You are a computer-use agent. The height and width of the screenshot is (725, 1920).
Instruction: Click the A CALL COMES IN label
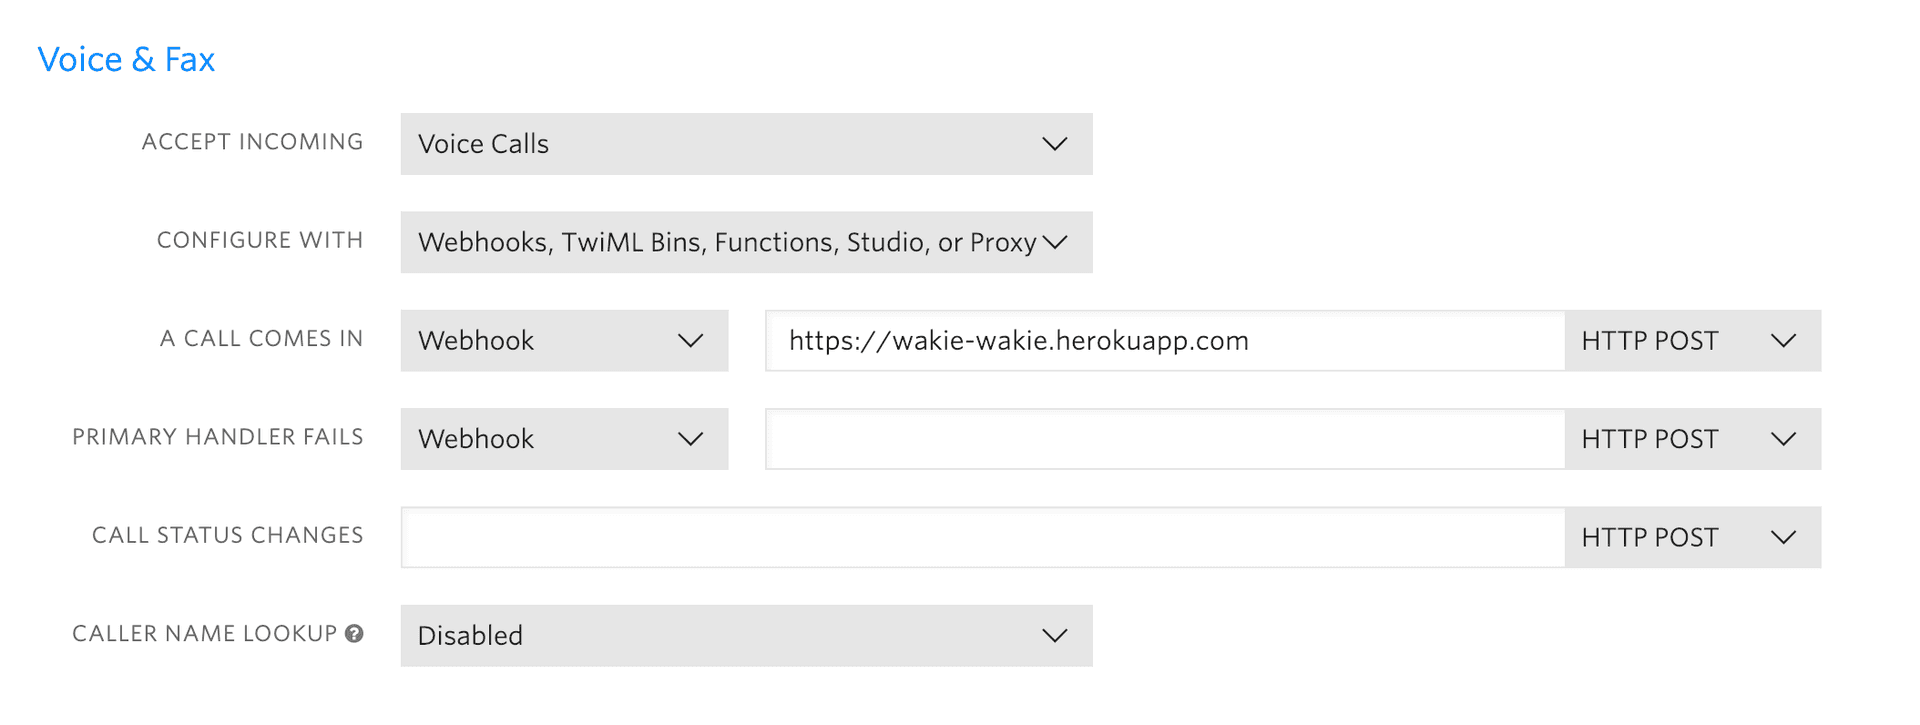pos(261,338)
